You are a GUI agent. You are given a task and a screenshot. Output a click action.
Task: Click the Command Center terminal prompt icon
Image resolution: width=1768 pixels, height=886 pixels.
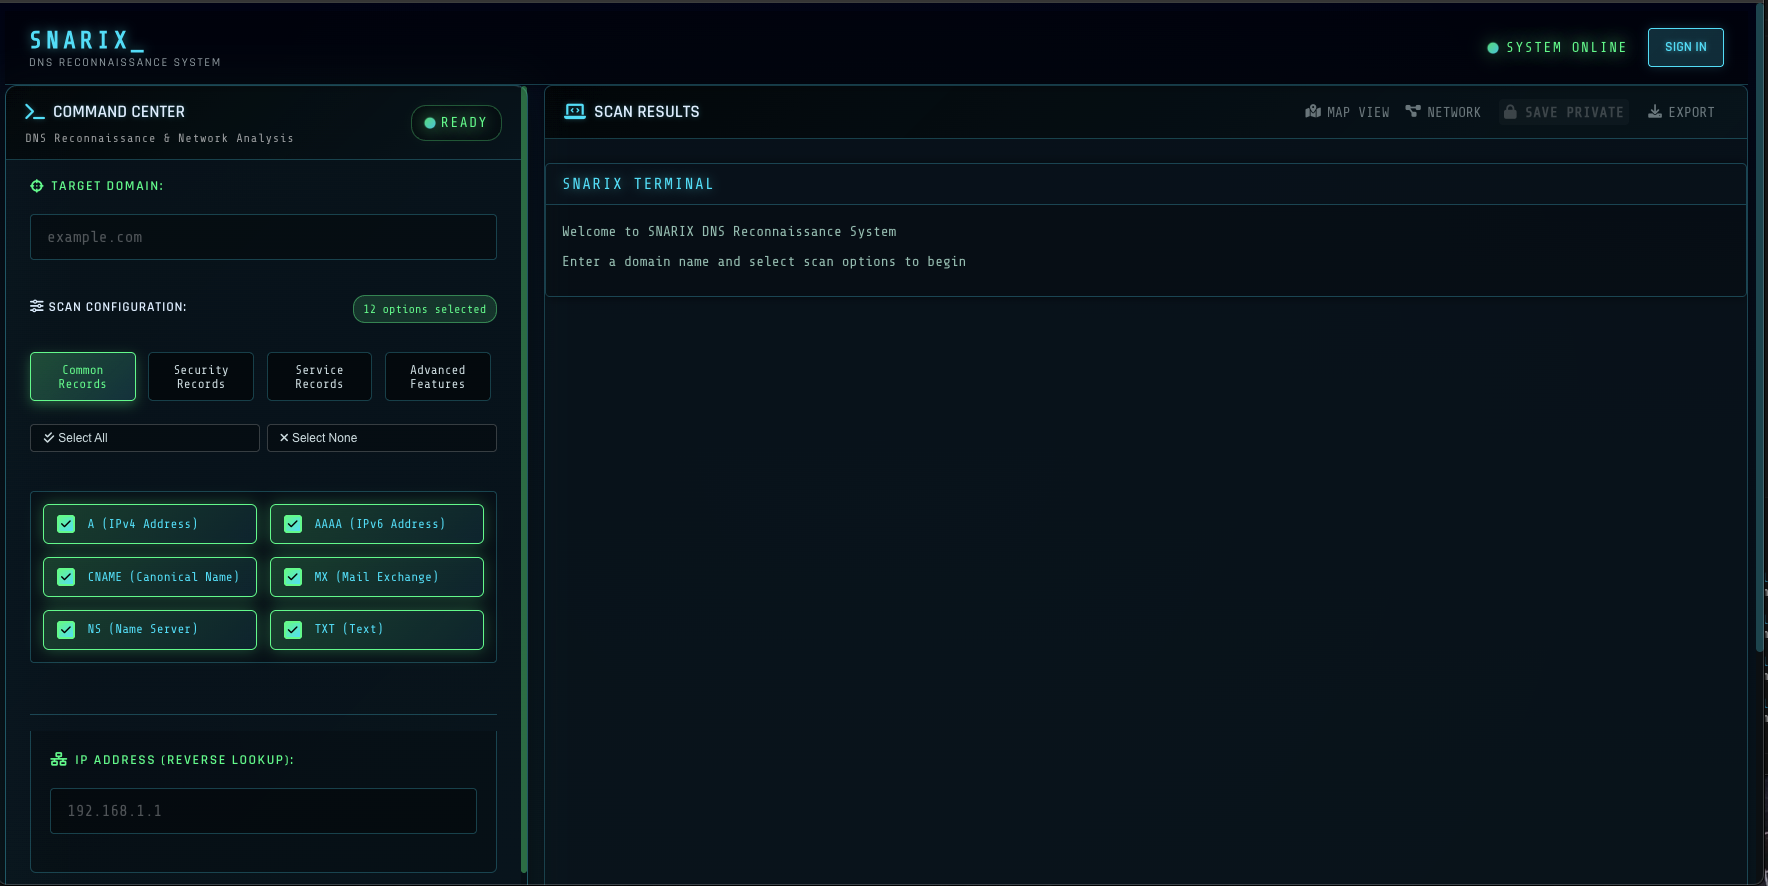35,112
